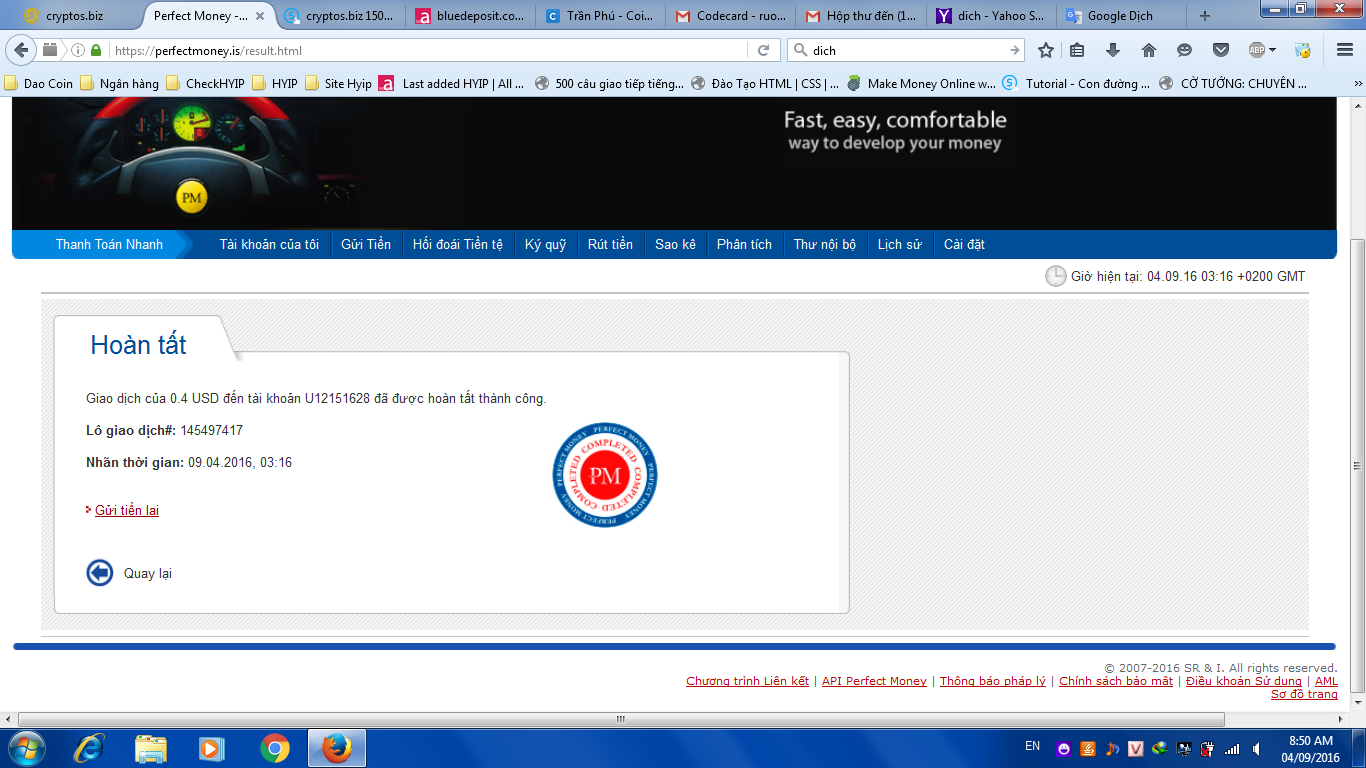1366x768 pixels.
Task: Open the Site Hyip bookmarks folder
Action: [339, 84]
